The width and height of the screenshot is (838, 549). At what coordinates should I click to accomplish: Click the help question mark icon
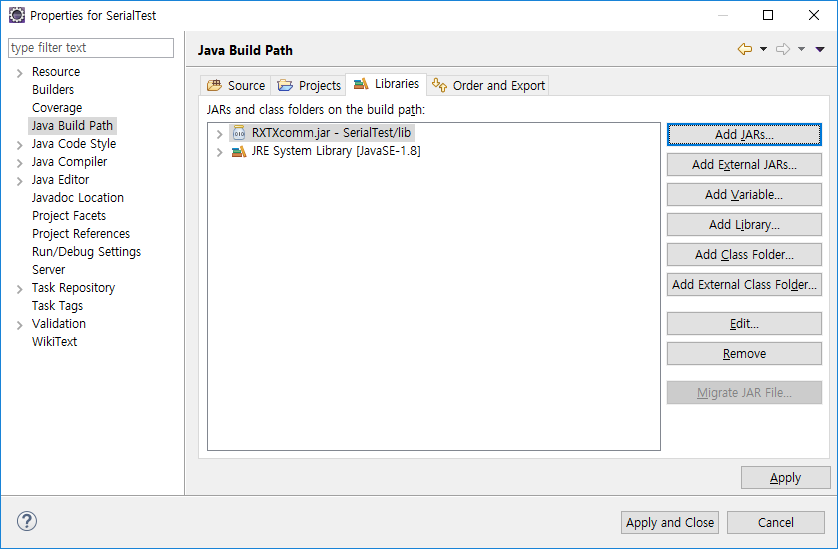27,521
